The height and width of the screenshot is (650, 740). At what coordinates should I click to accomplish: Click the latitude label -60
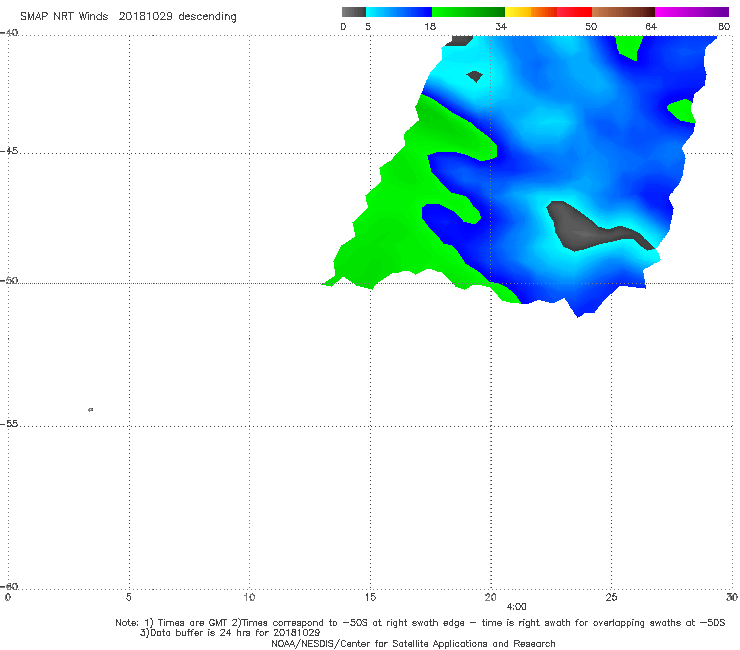(x=9, y=586)
